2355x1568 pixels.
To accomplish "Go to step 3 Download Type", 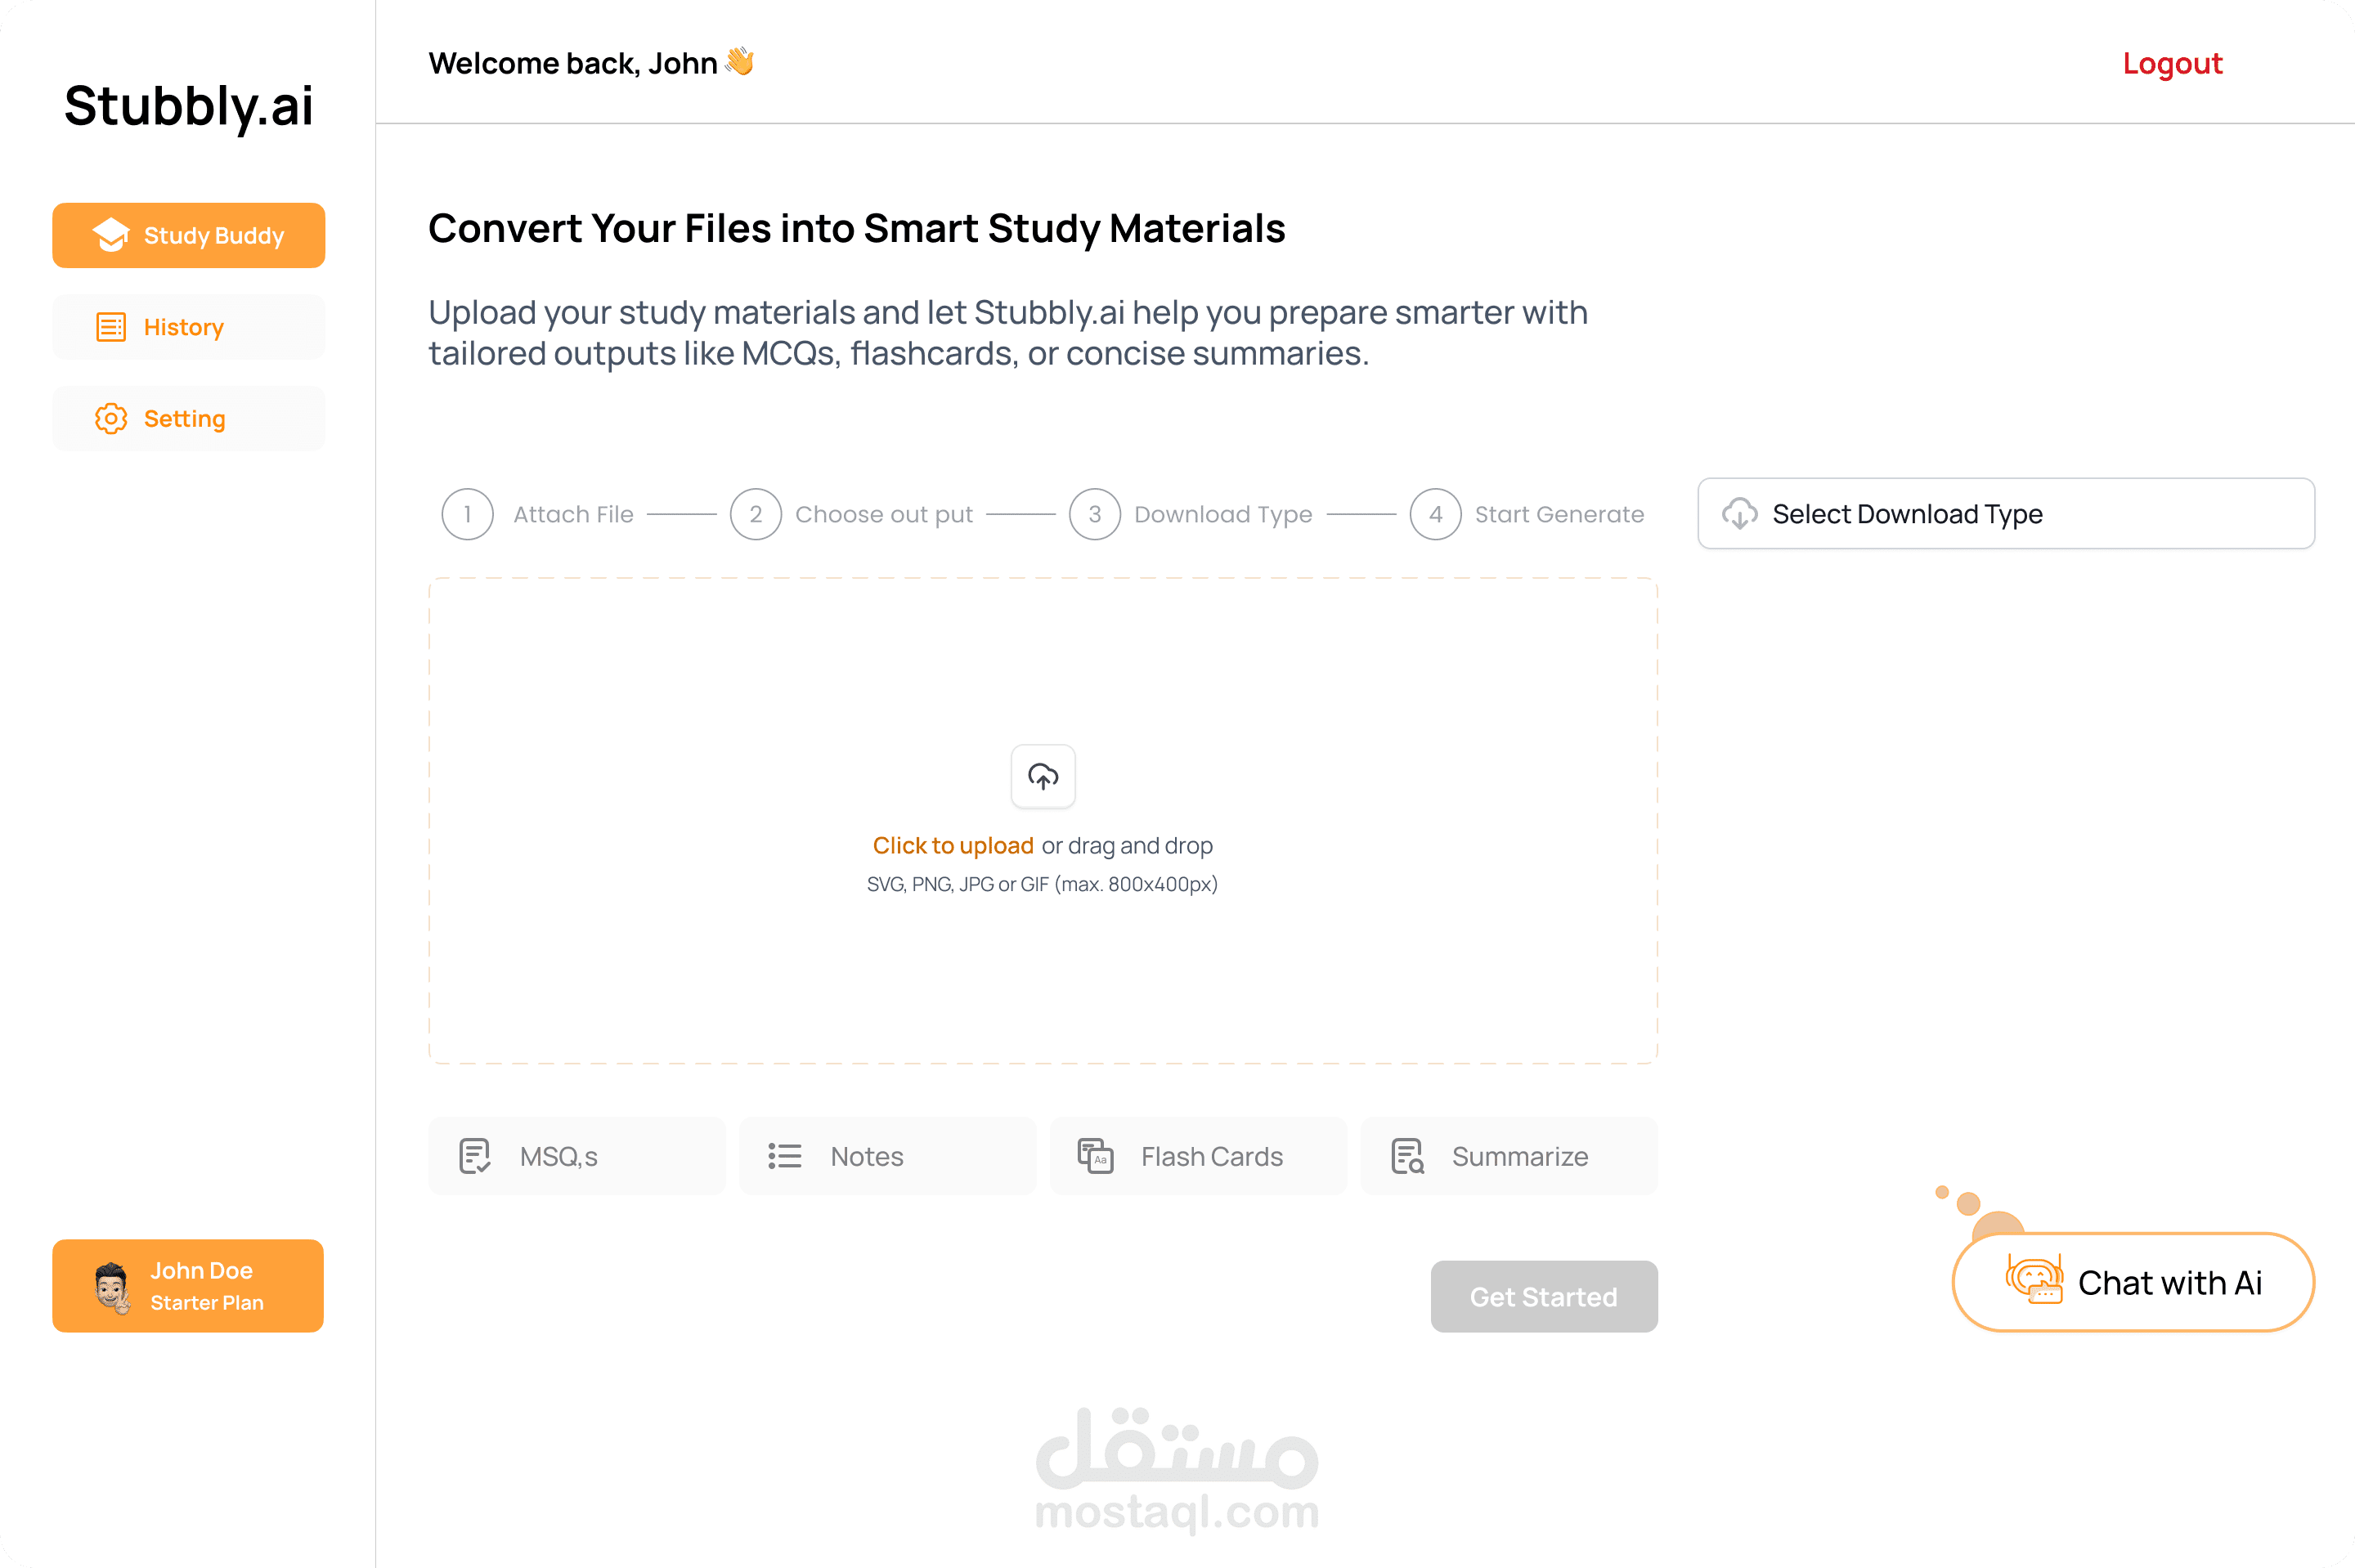I will coord(1190,514).
